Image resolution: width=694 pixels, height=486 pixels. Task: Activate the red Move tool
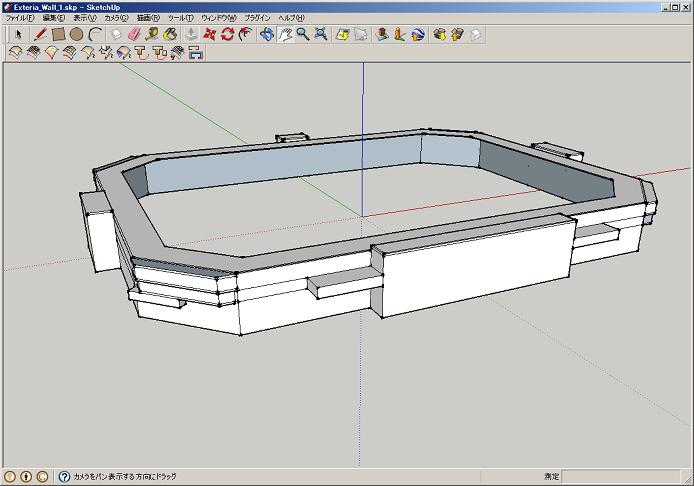[x=210, y=34]
